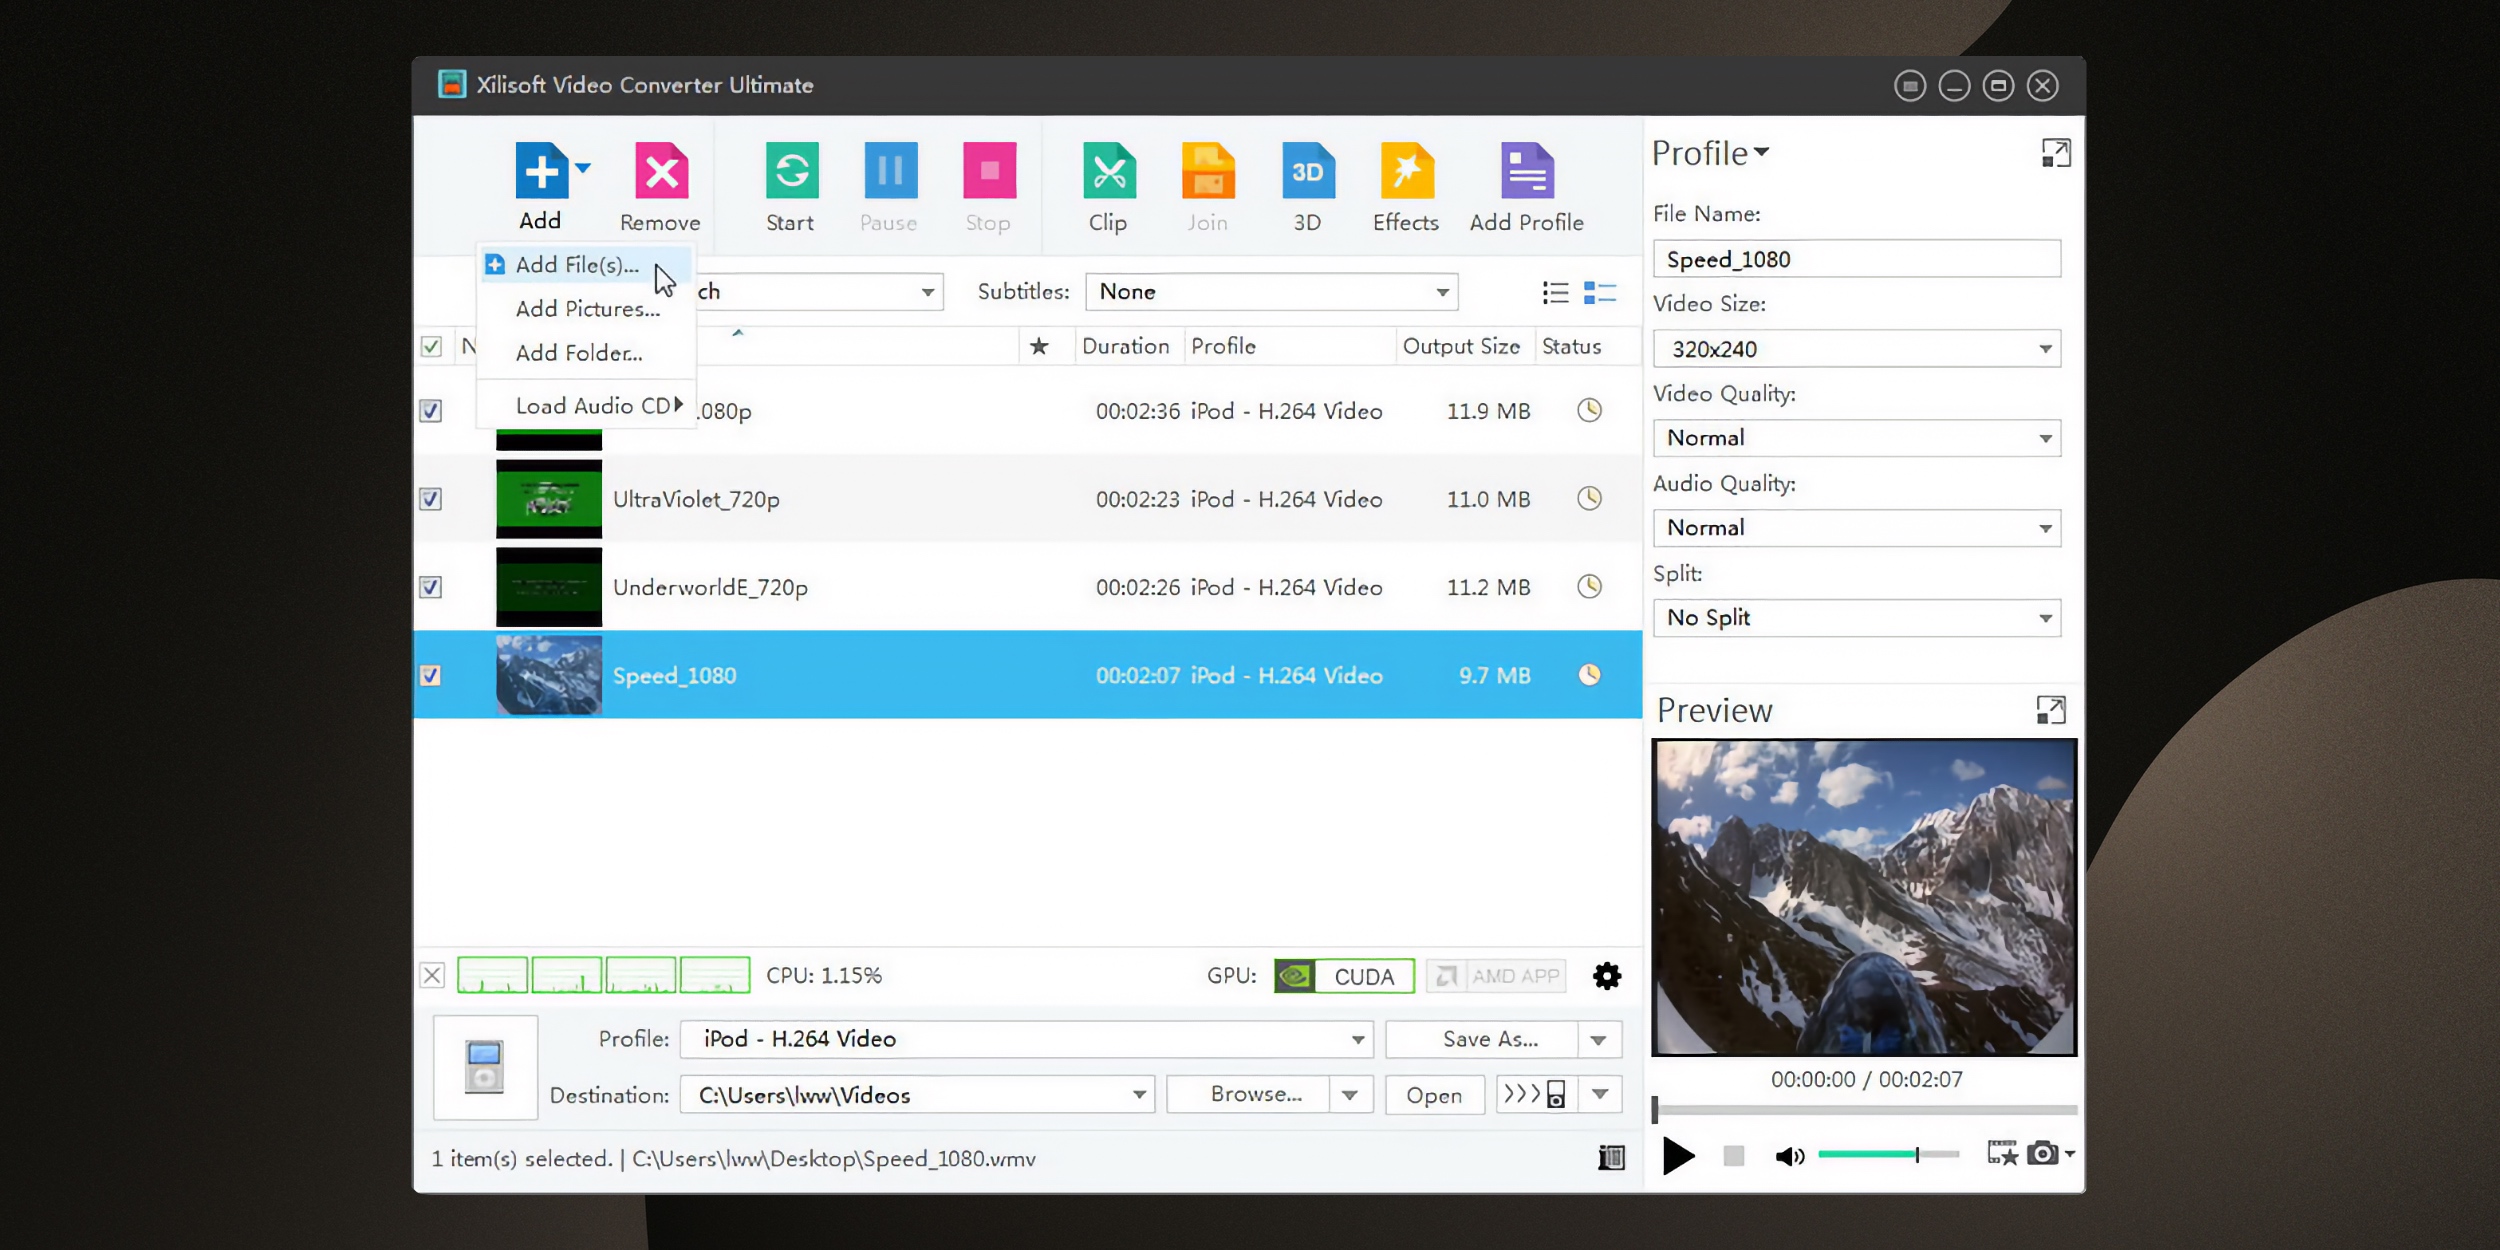Click the Add file toolbar icon
2500x1250 pixels.
click(540, 172)
